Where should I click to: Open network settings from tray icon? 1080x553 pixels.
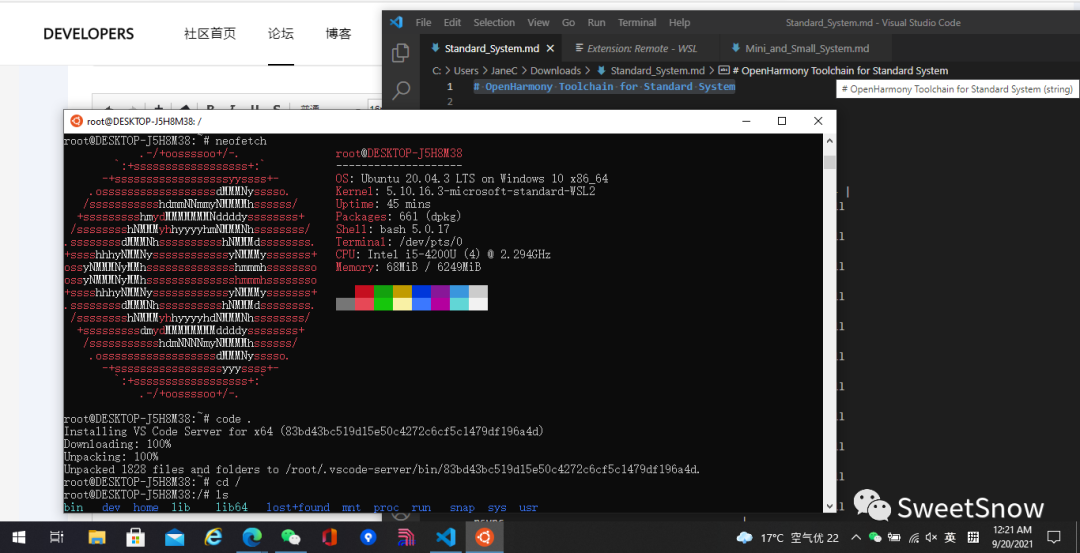pyautogui.click(x=913, y=537)
